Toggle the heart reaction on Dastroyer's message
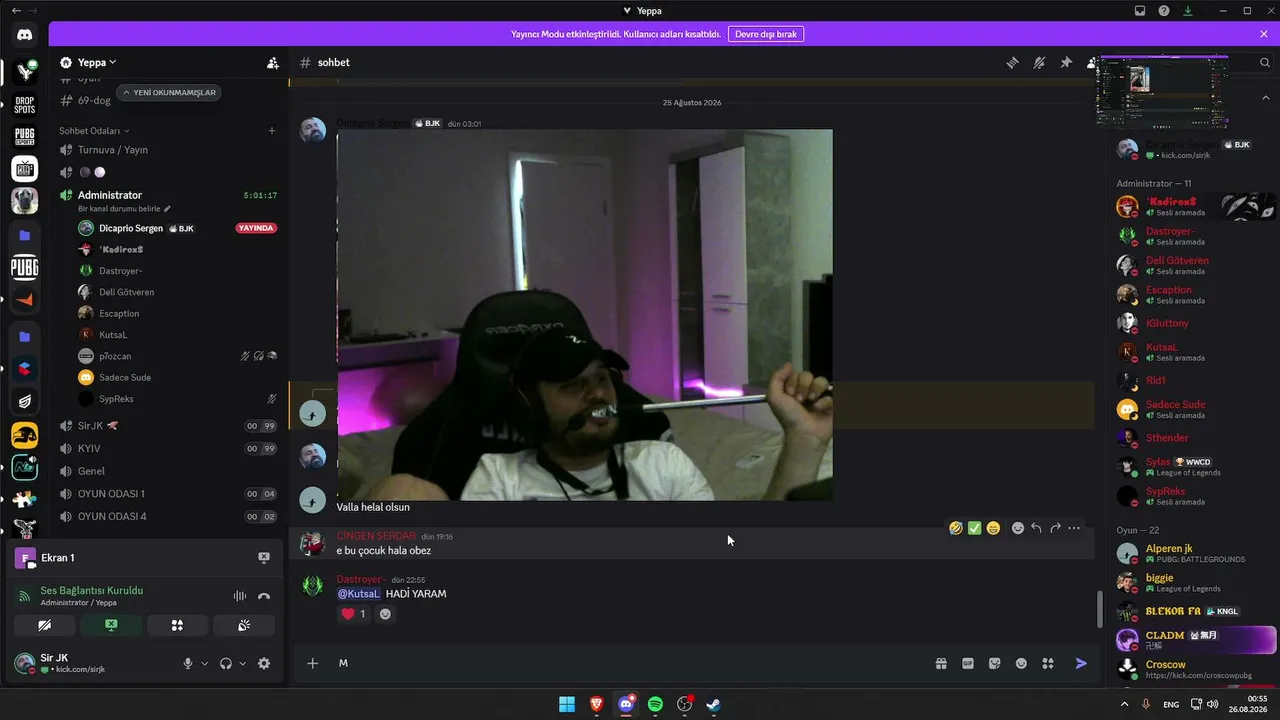The image size is (1280, 720). [x=354, y=614]
